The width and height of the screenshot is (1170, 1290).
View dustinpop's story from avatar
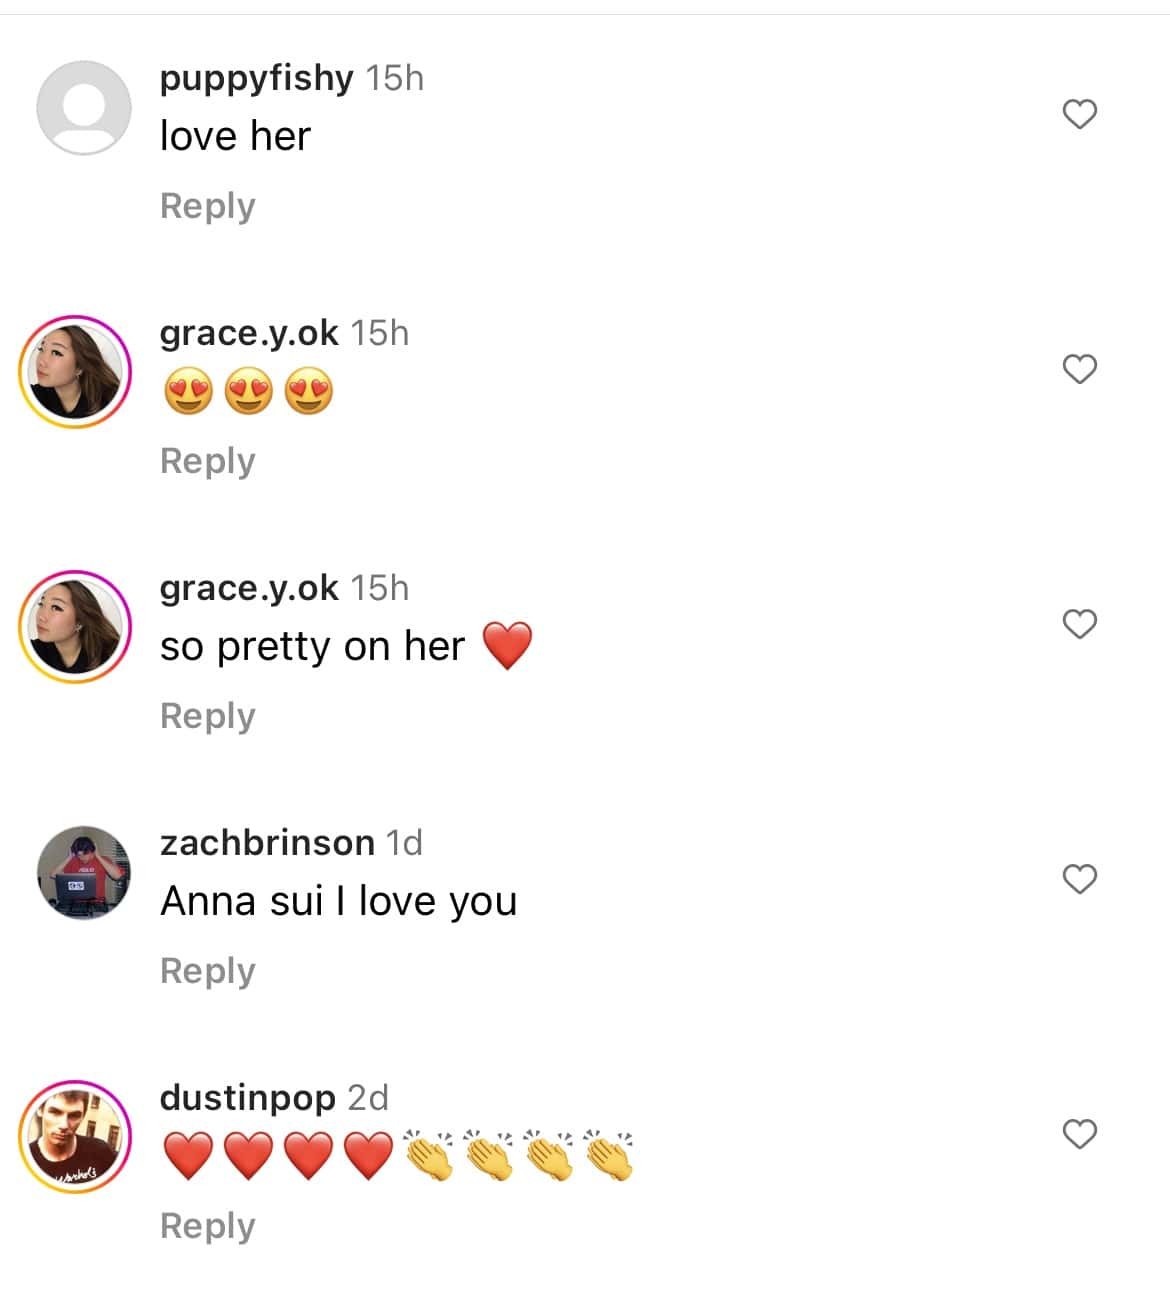76,1137
